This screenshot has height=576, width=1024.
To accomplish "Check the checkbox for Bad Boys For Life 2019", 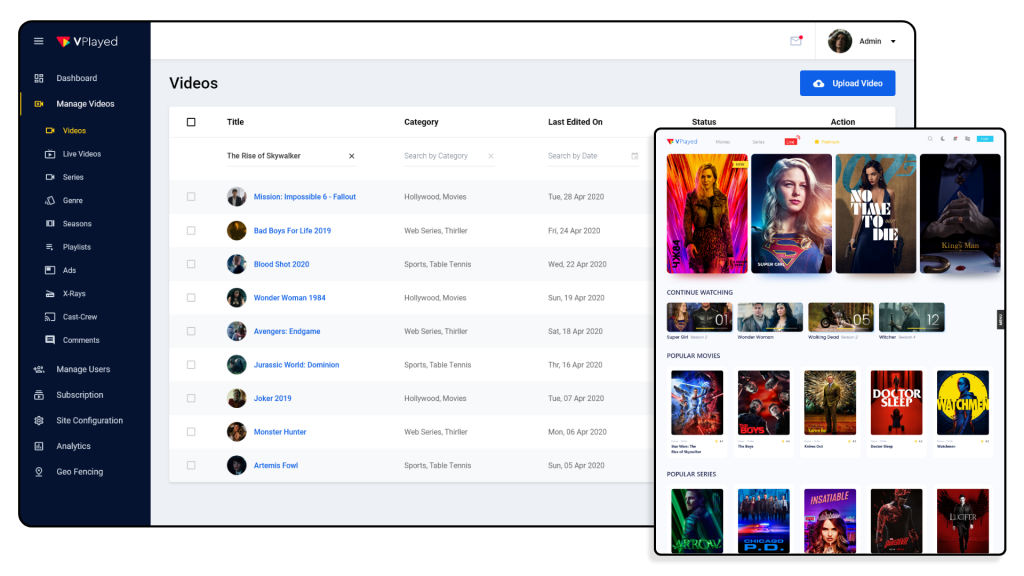I will tap(190, 230).
